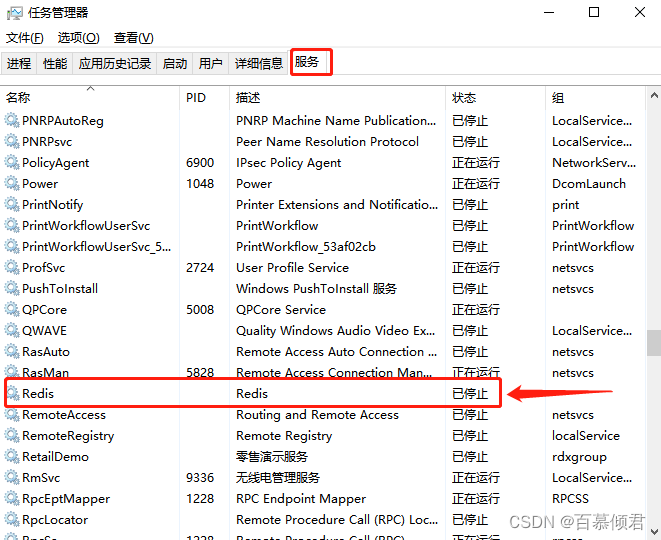Image resolution: width=661 pixels, height=540 pixels.
Task: Click the 已停止 status of Redis
Action: coord(470,394)
